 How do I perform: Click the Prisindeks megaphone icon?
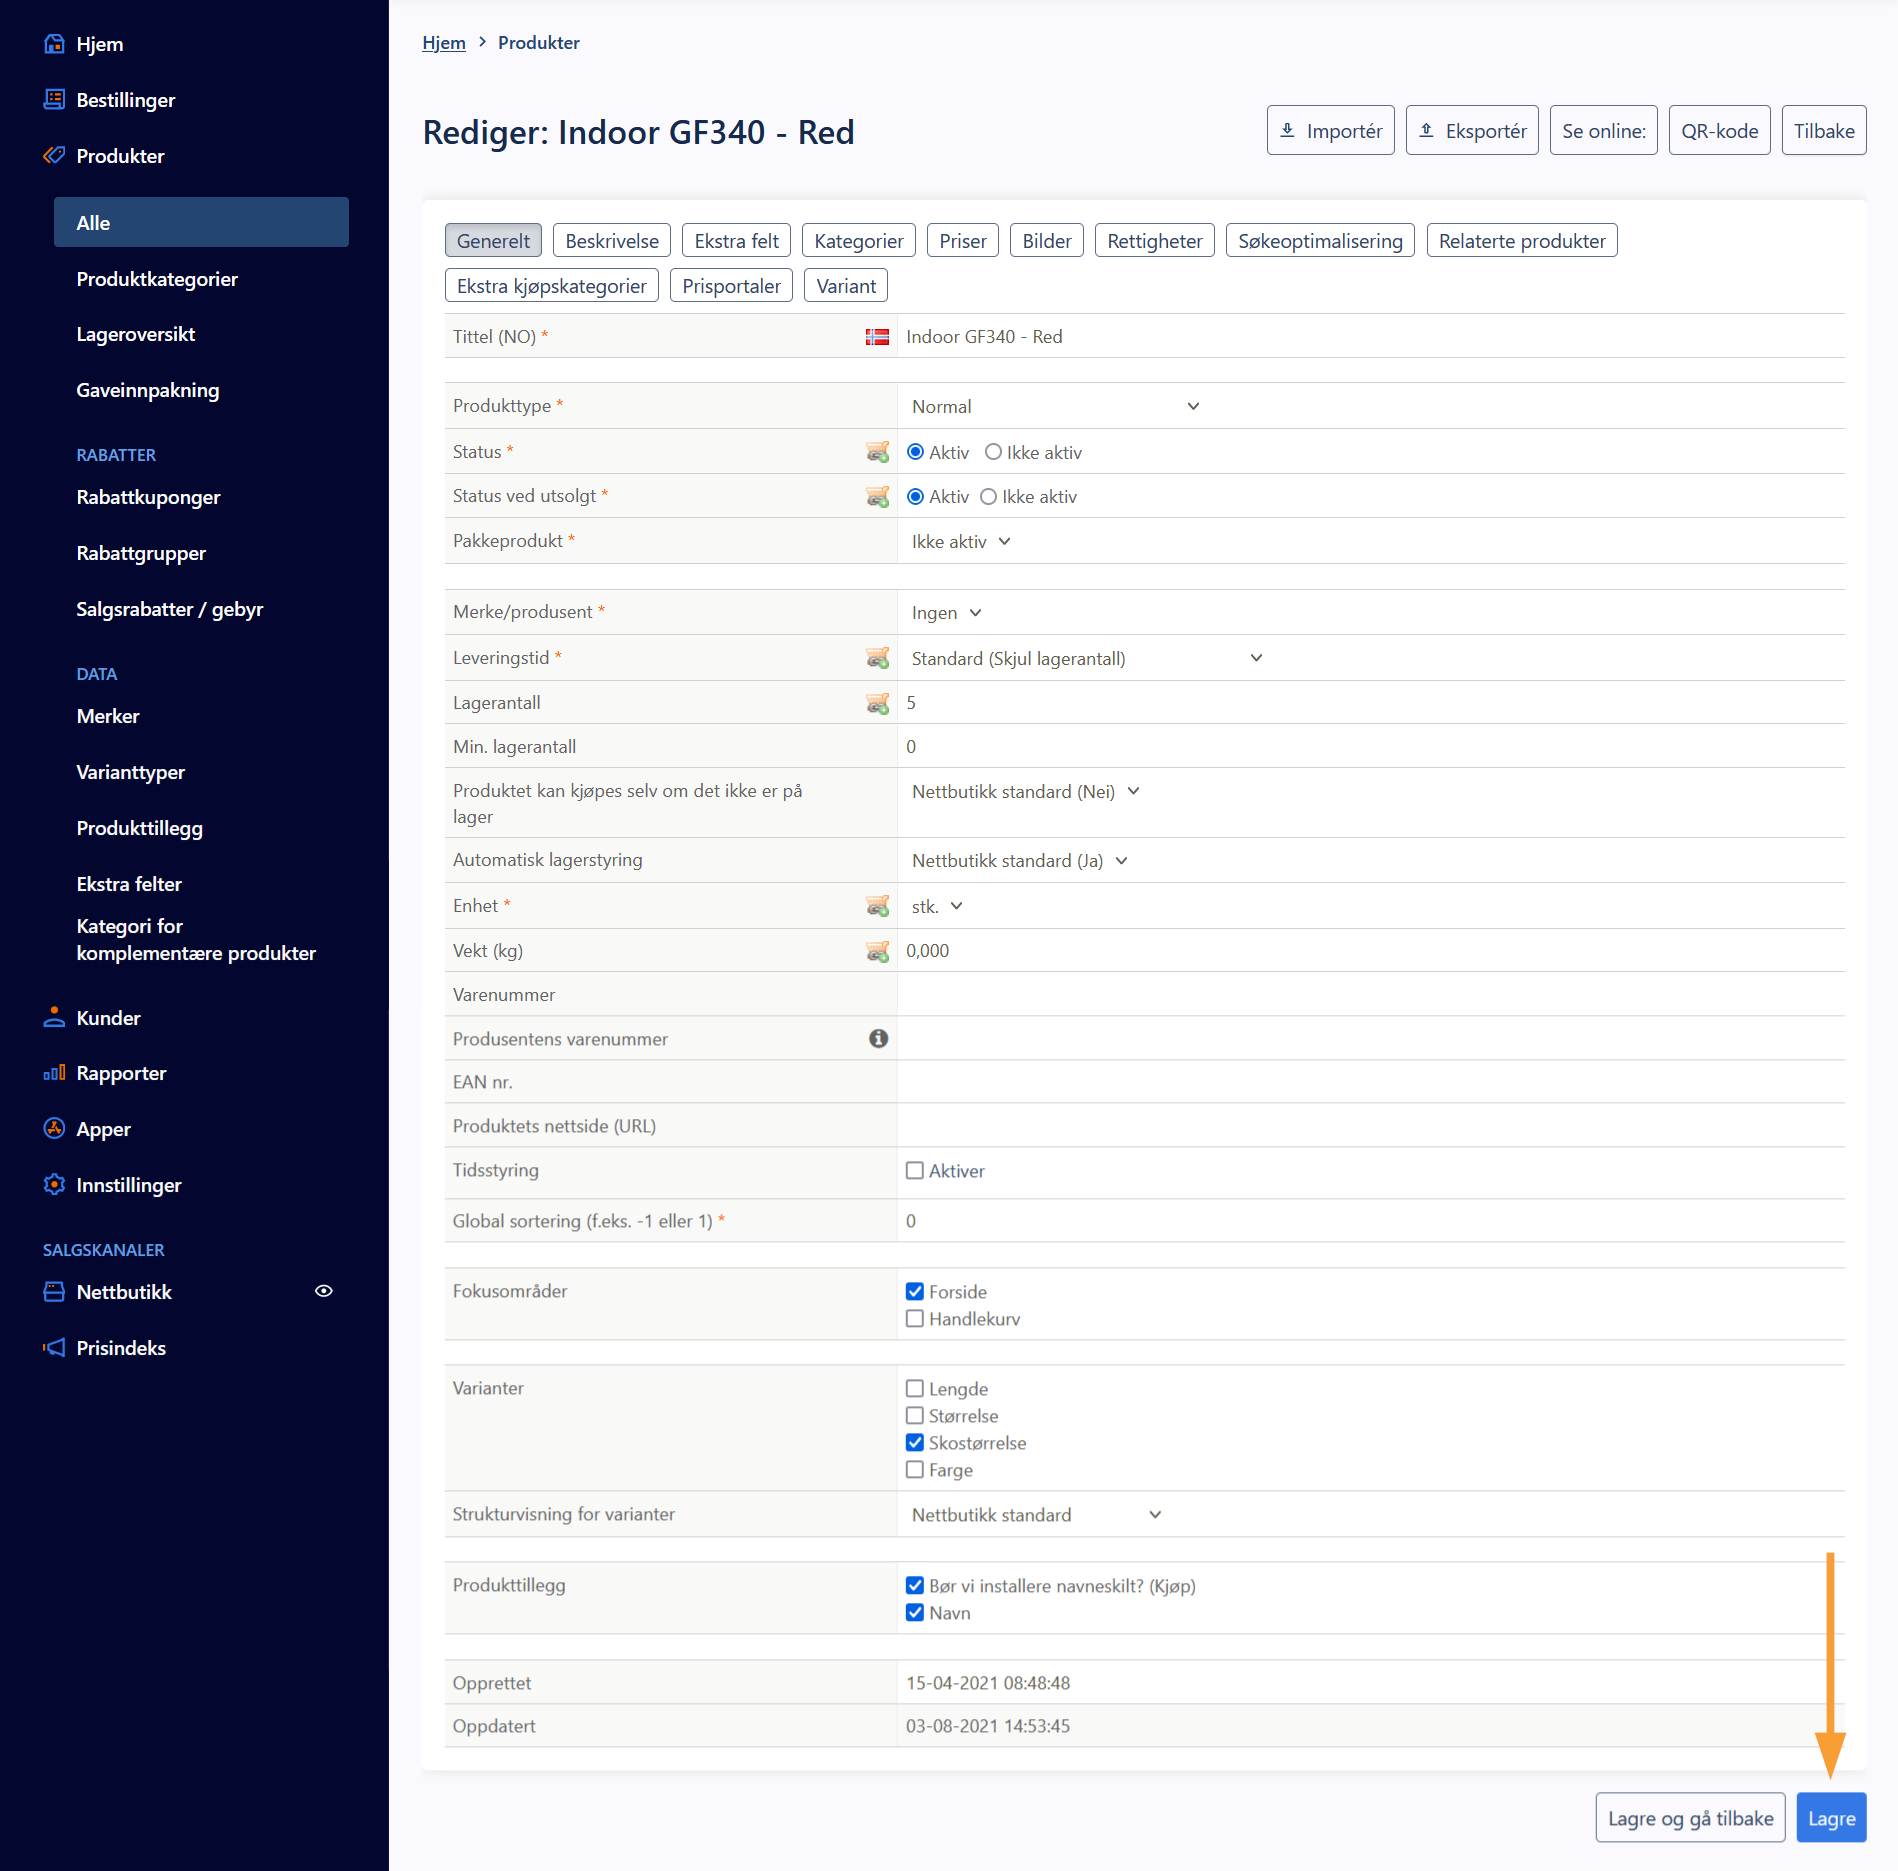click(54, 1348)
